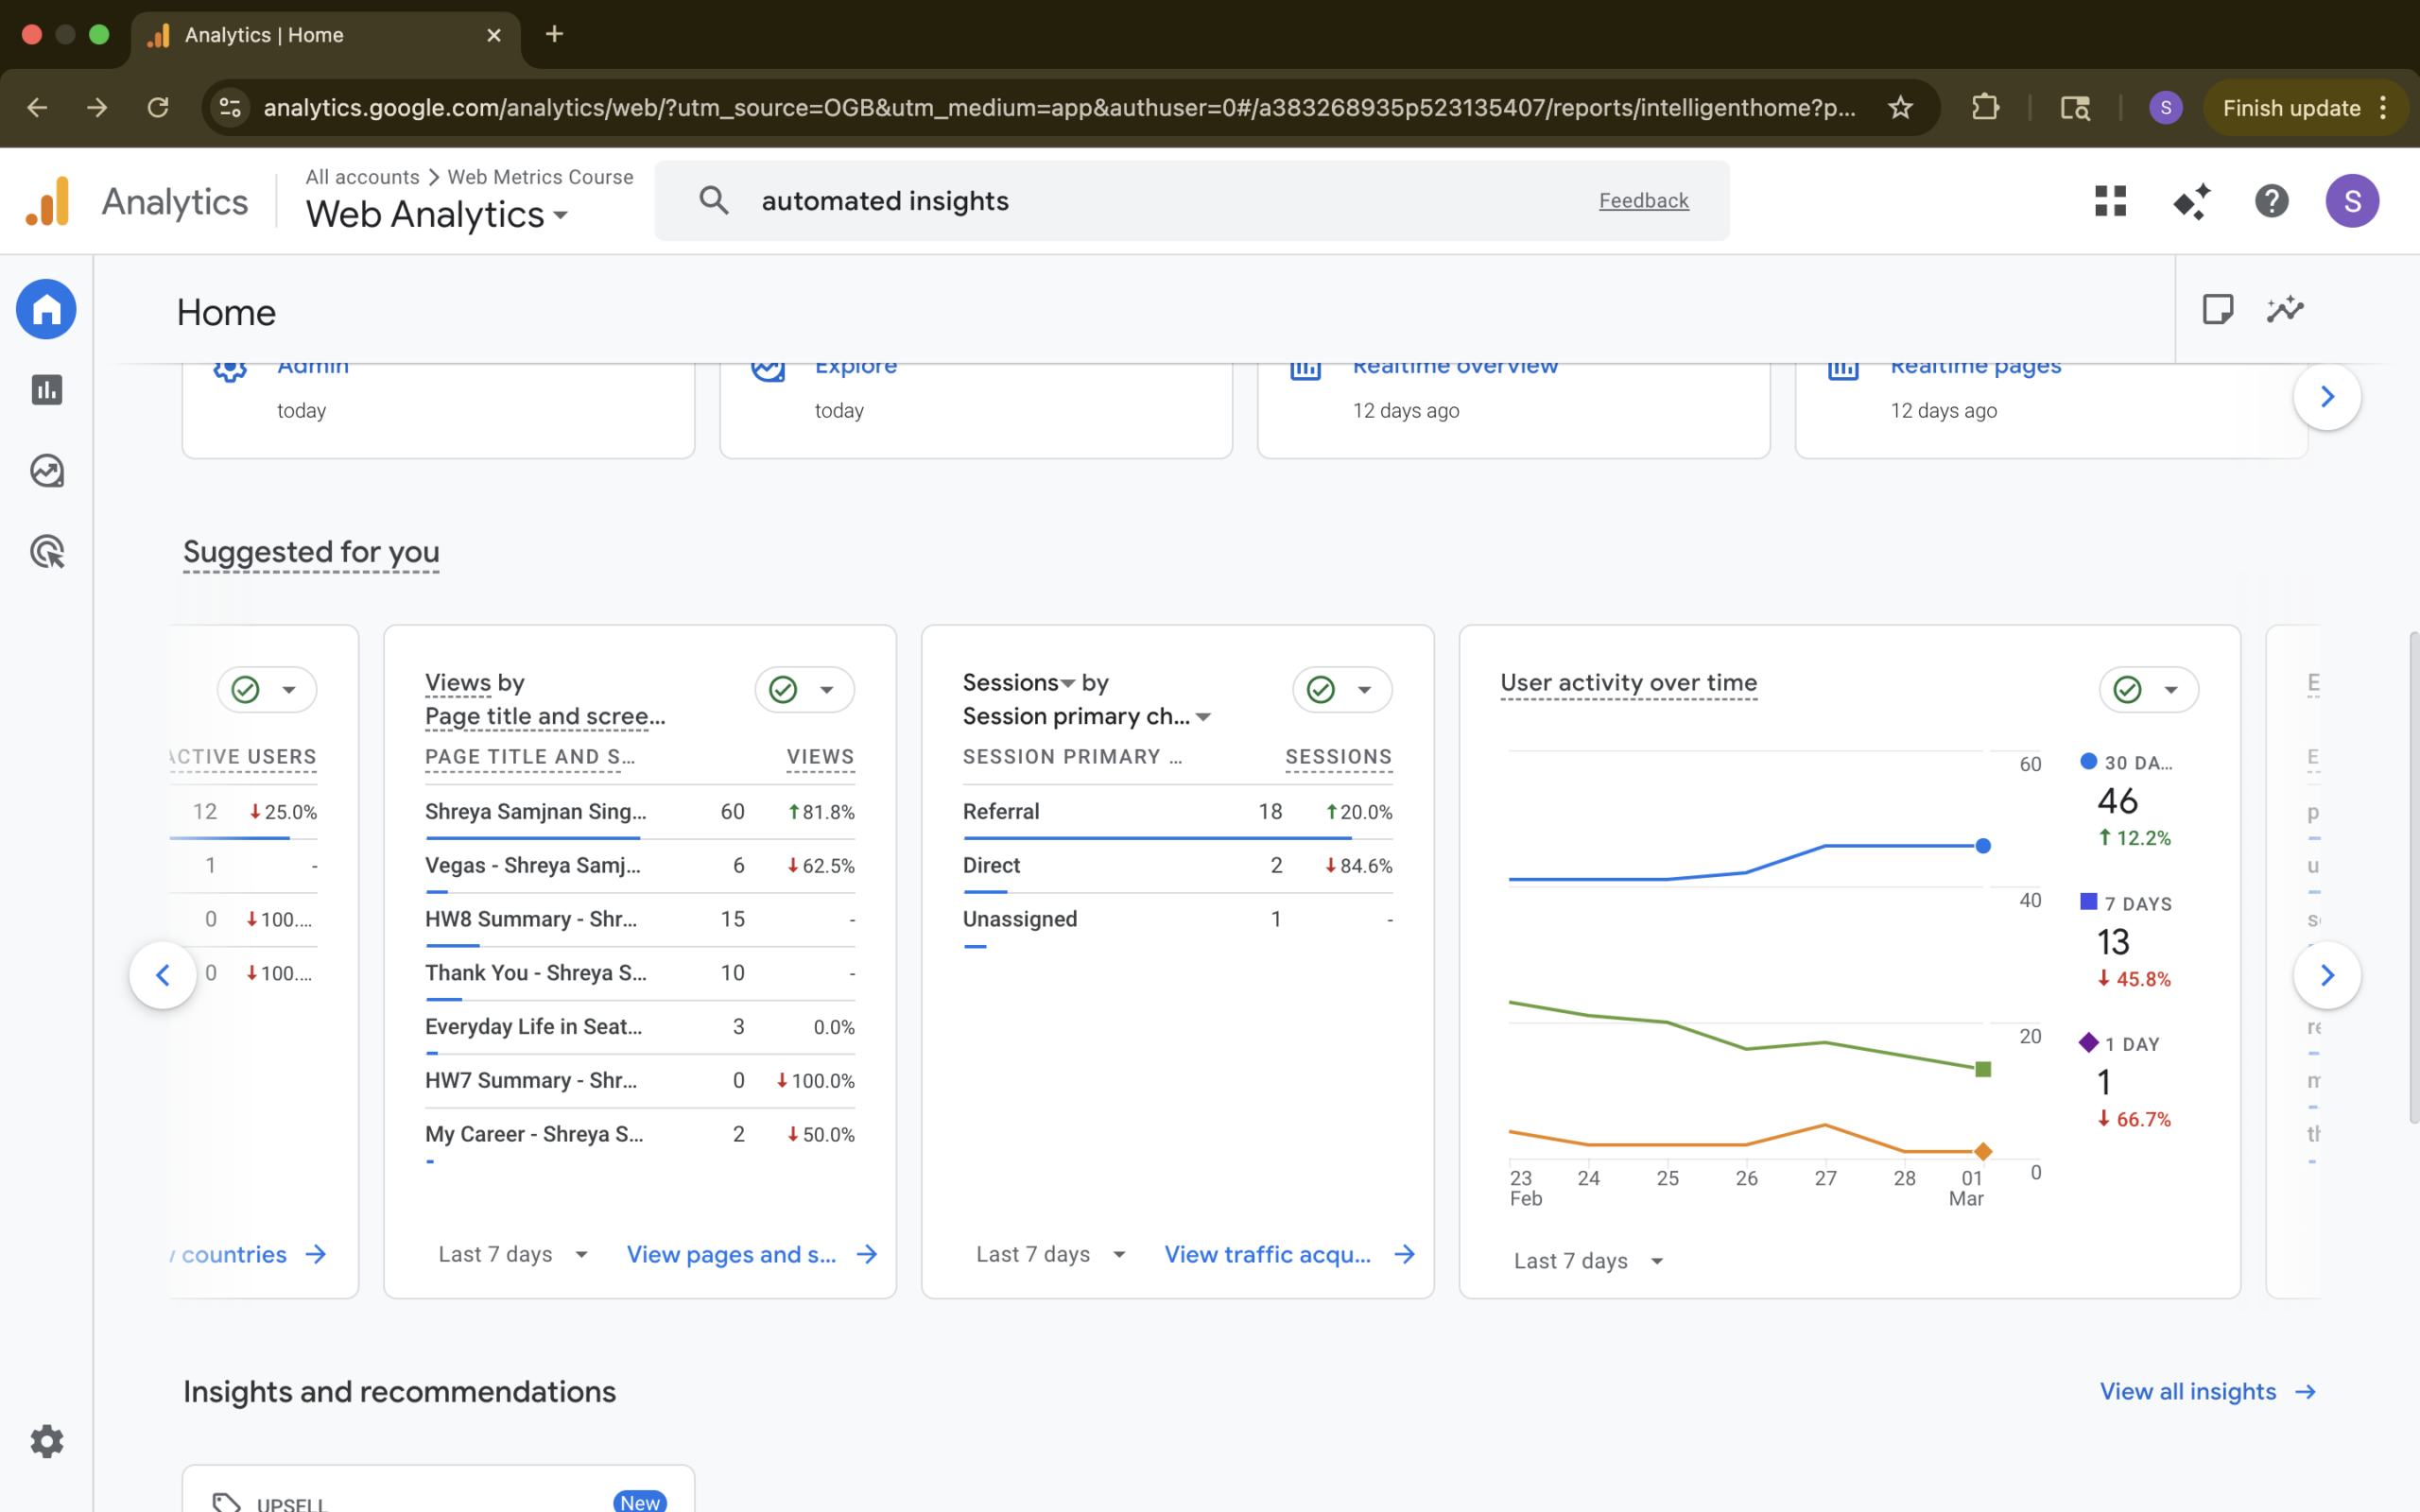Open Reports from the left sidebar

[46, 390]
